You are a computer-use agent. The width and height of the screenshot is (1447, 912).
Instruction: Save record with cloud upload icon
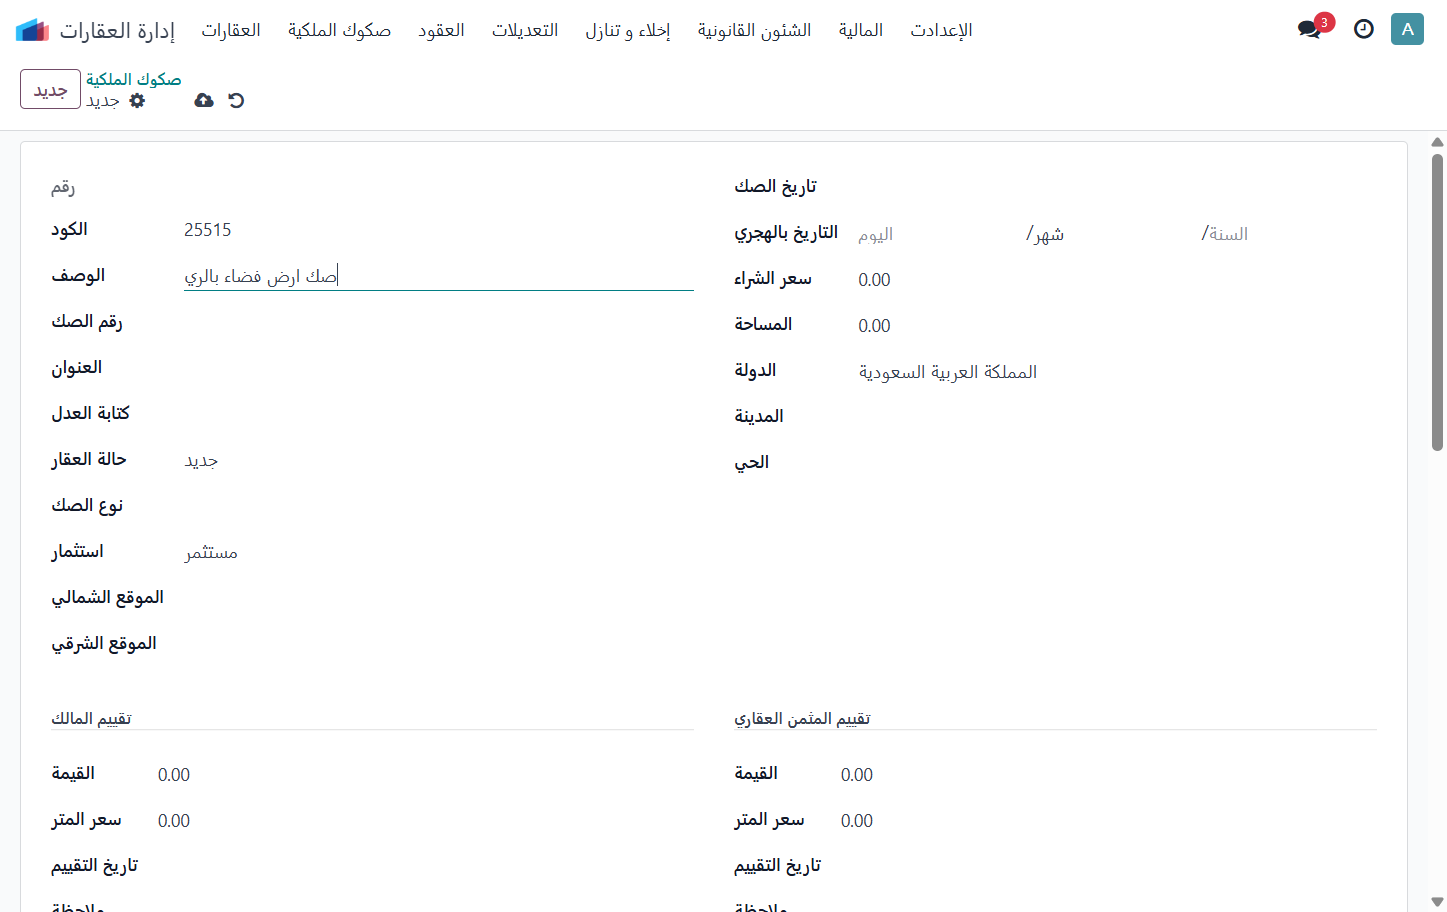click(204, 100)
